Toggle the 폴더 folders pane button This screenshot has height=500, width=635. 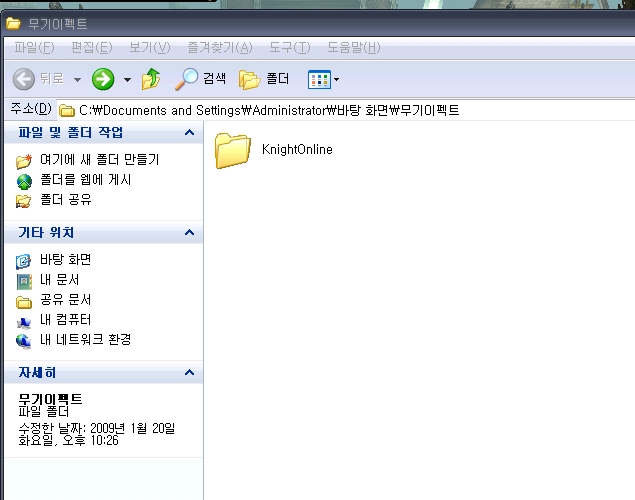tap(264, 79)
